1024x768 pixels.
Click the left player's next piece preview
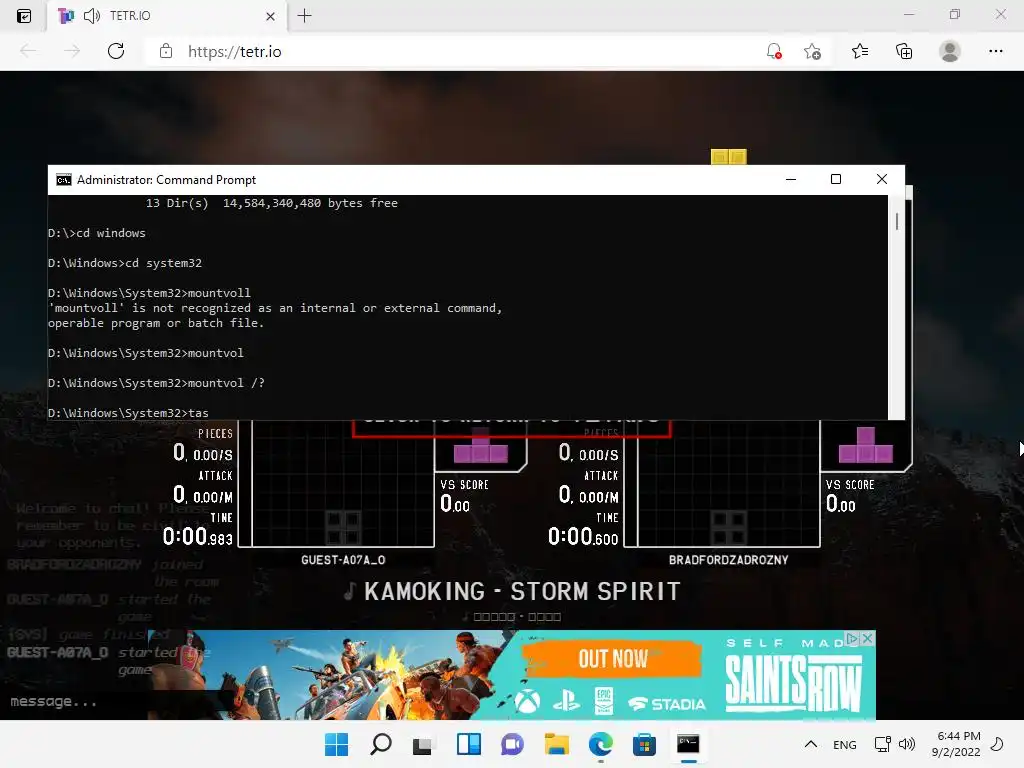(x=481, y=445)
